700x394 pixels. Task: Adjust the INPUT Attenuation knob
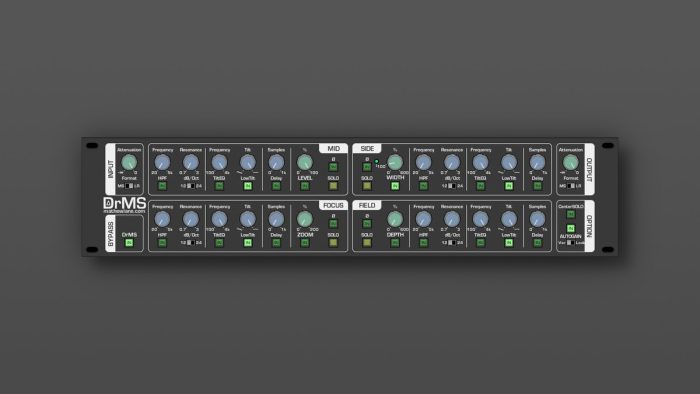(129, 162)
